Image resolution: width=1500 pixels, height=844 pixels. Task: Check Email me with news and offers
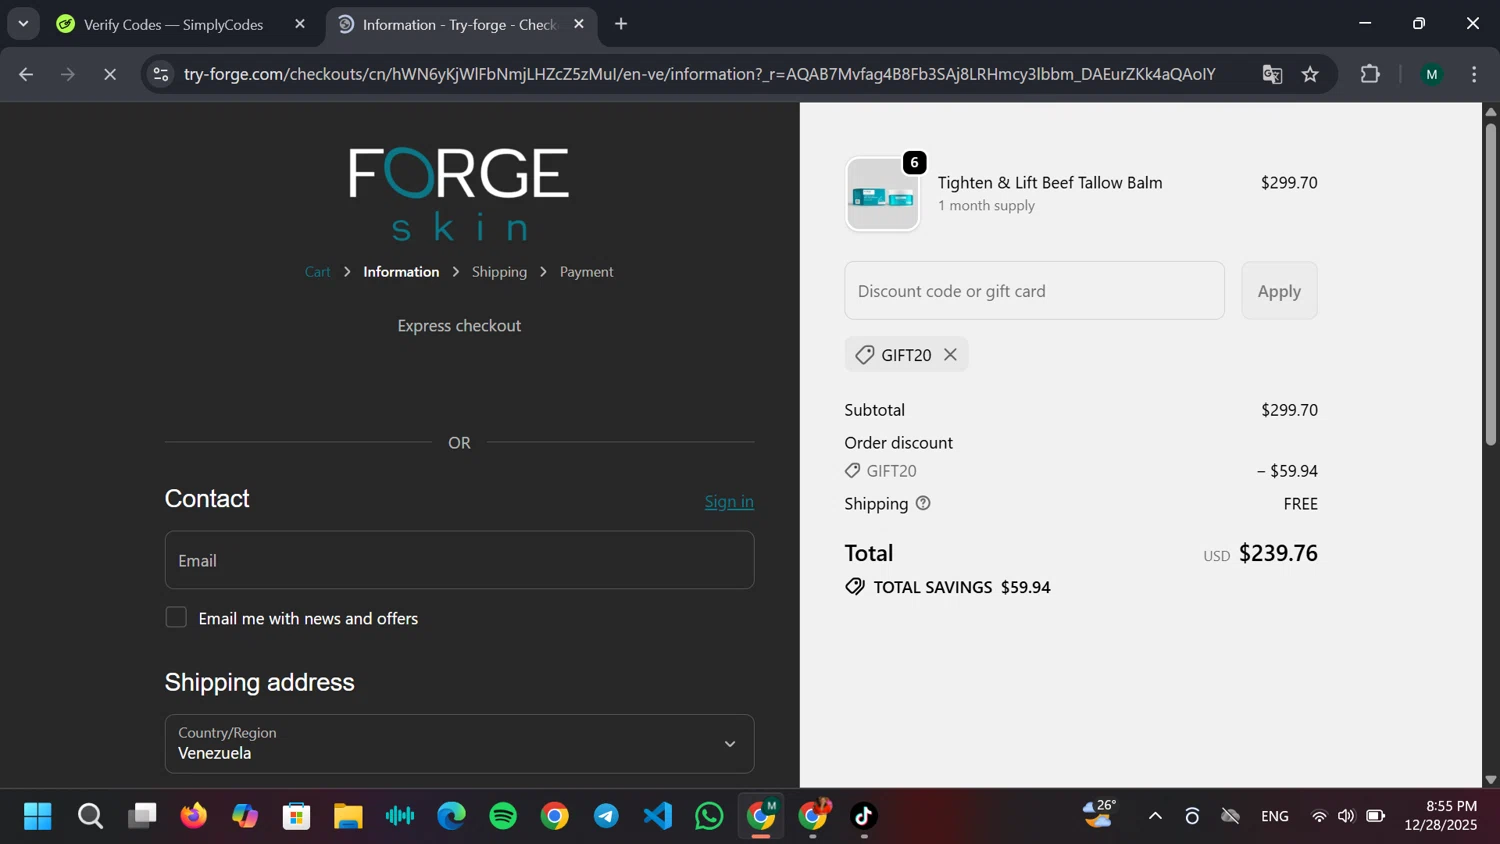(176, 618)
